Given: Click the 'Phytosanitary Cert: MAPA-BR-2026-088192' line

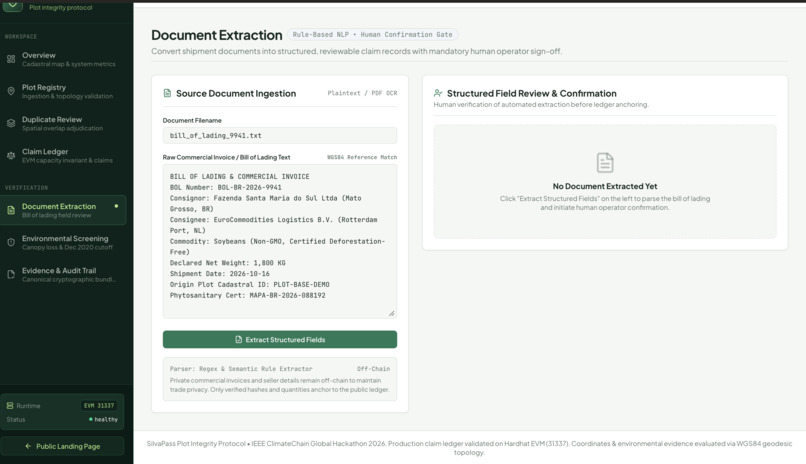Looking at the screenshot, I should [x=247, y=295].
